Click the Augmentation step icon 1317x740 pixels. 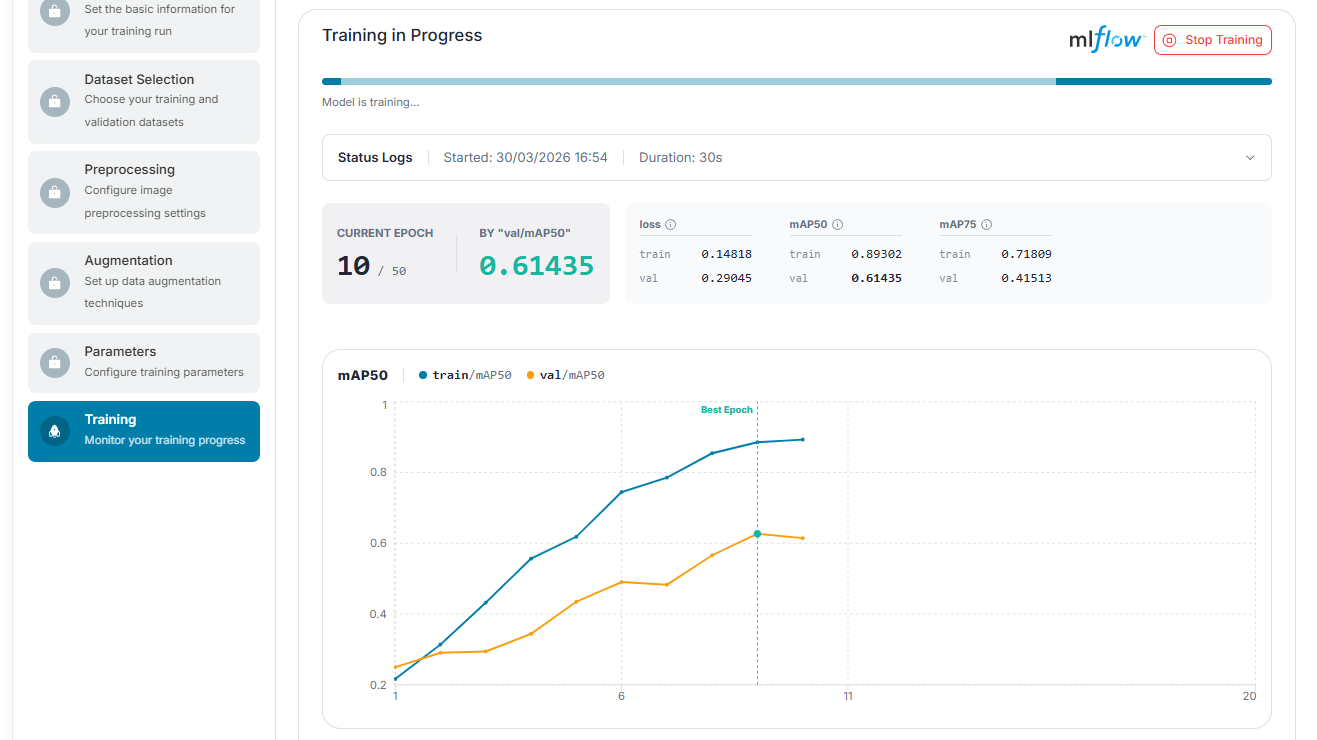[x=54, y=283]
